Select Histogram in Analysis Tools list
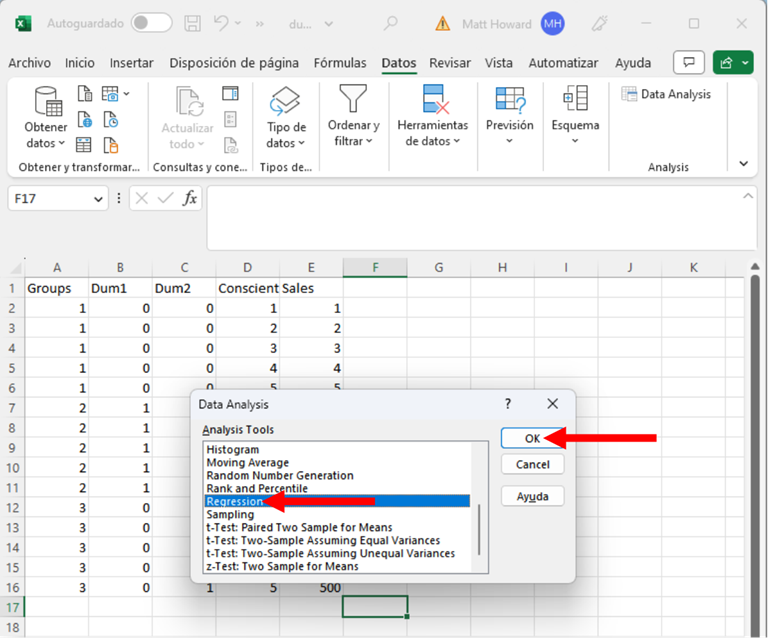The image size is (768, 638). (233, 450)
